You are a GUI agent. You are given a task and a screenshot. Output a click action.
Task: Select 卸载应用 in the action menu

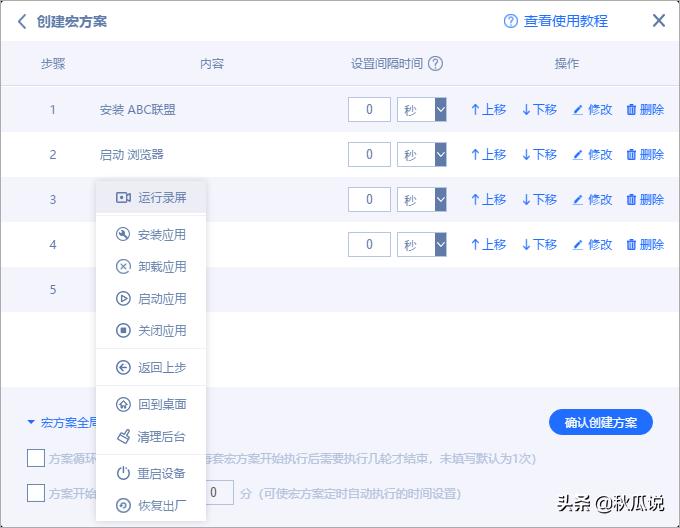(151, 267)
